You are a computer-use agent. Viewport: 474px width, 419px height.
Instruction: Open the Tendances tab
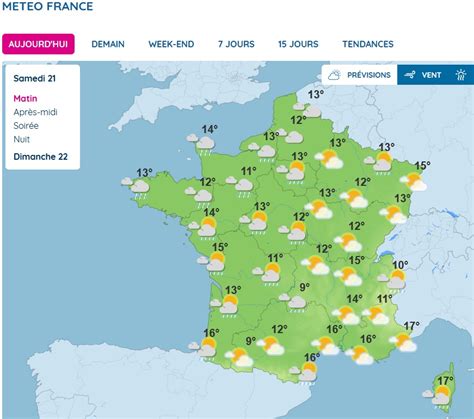coord(368,44)
